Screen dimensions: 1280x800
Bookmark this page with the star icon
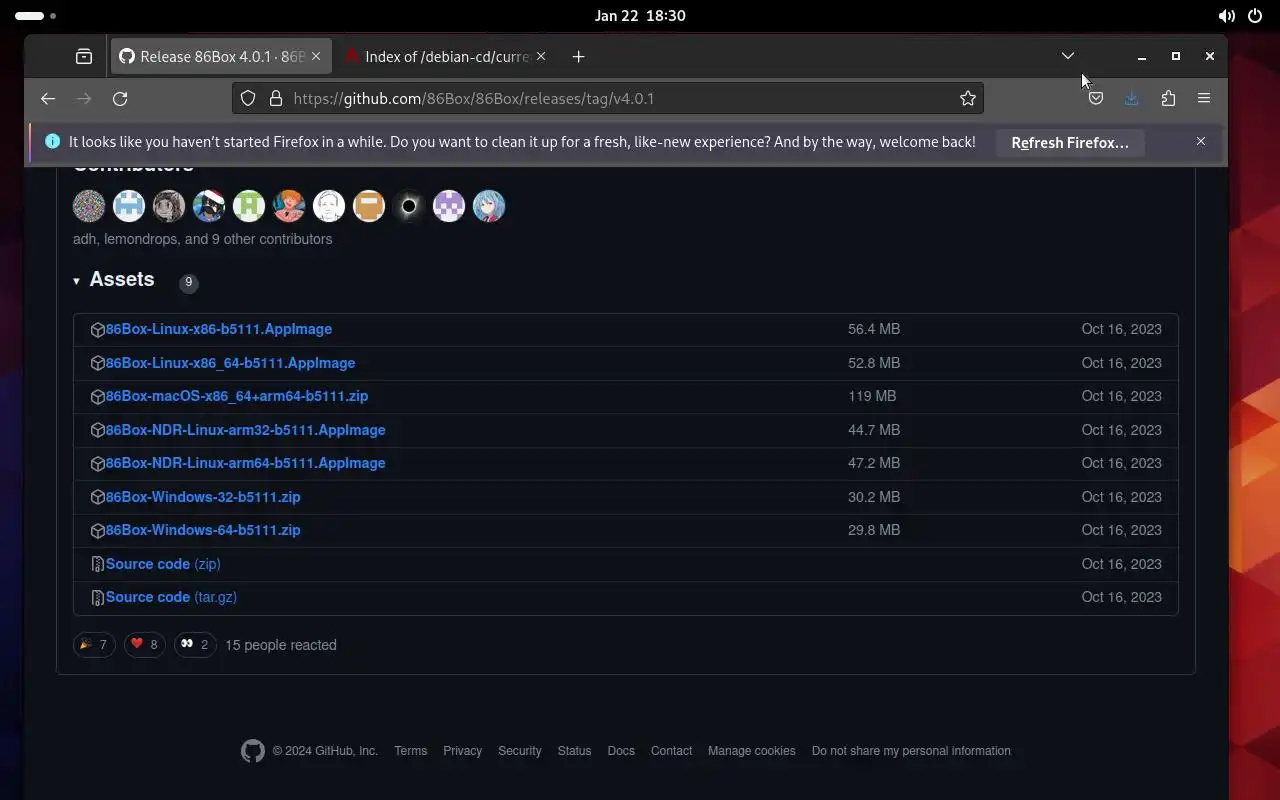pos(967,98)
